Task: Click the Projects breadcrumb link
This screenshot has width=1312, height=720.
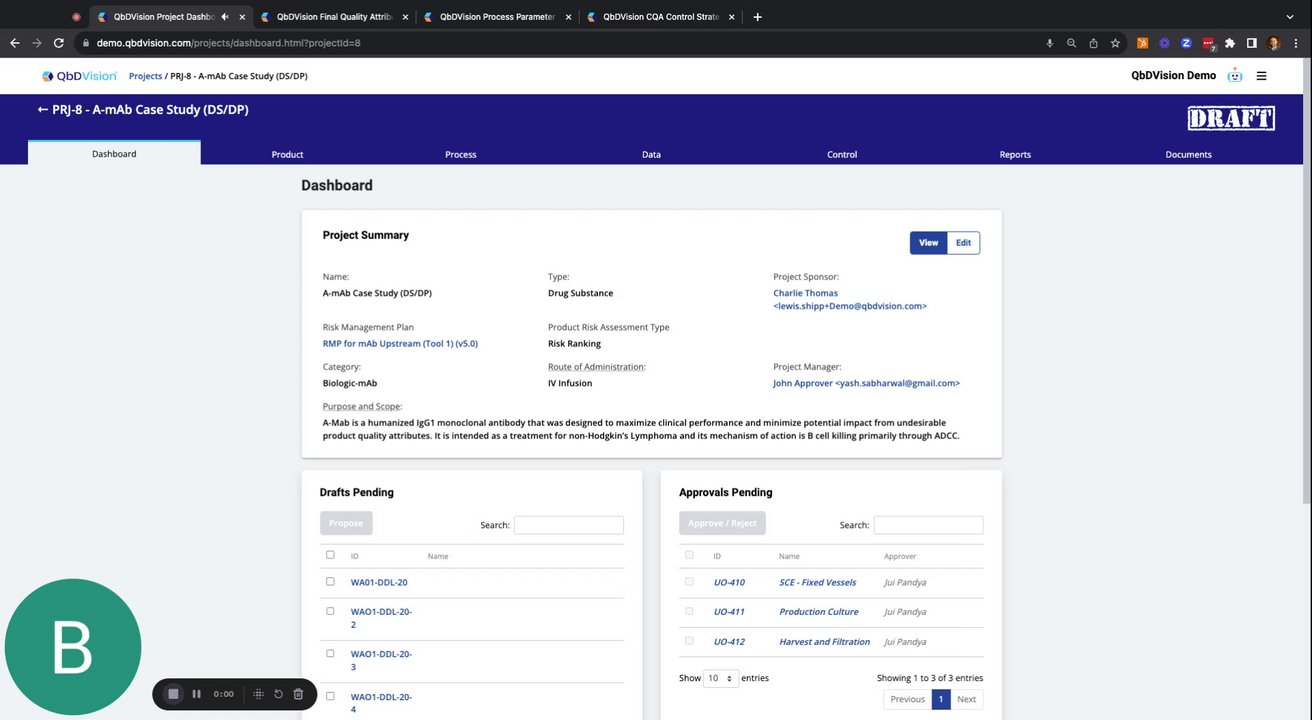Action: [145, 76]
